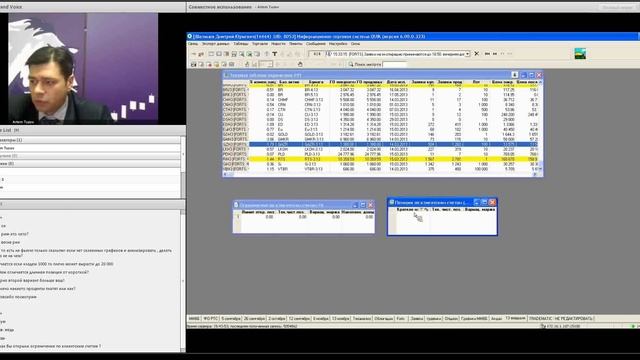Open the Торговля menu
Viewport: 640px width, 360px height.
click(x=260, y=44)
